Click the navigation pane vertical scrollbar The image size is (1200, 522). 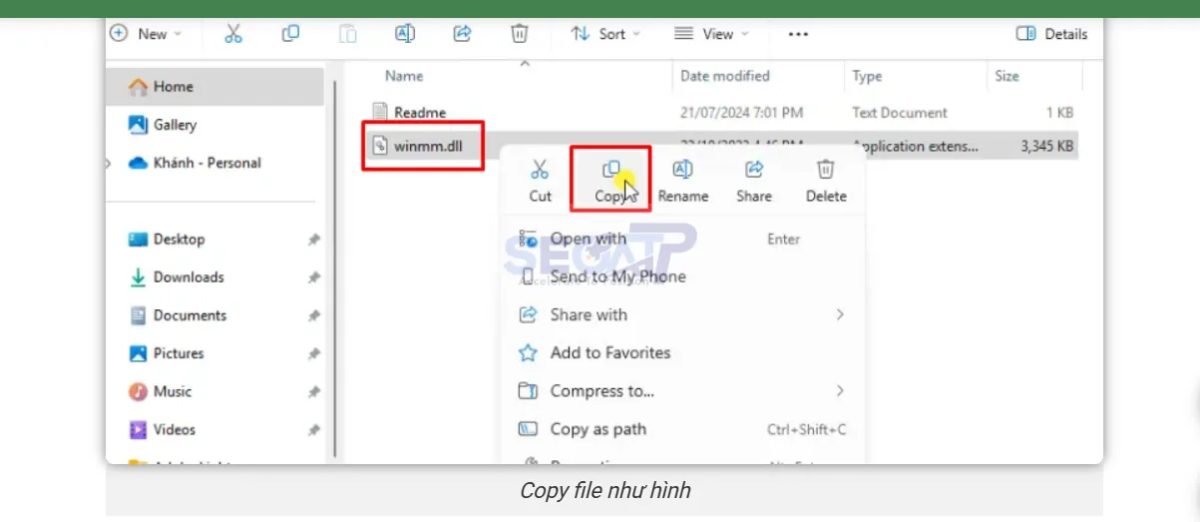[333, 270]
